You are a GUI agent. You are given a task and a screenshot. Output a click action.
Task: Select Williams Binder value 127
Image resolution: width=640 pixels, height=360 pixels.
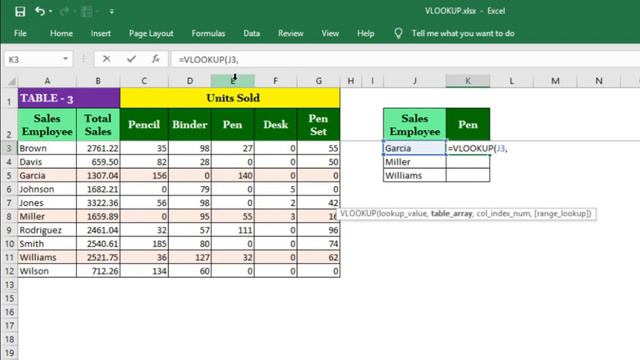tap(190, 258)
